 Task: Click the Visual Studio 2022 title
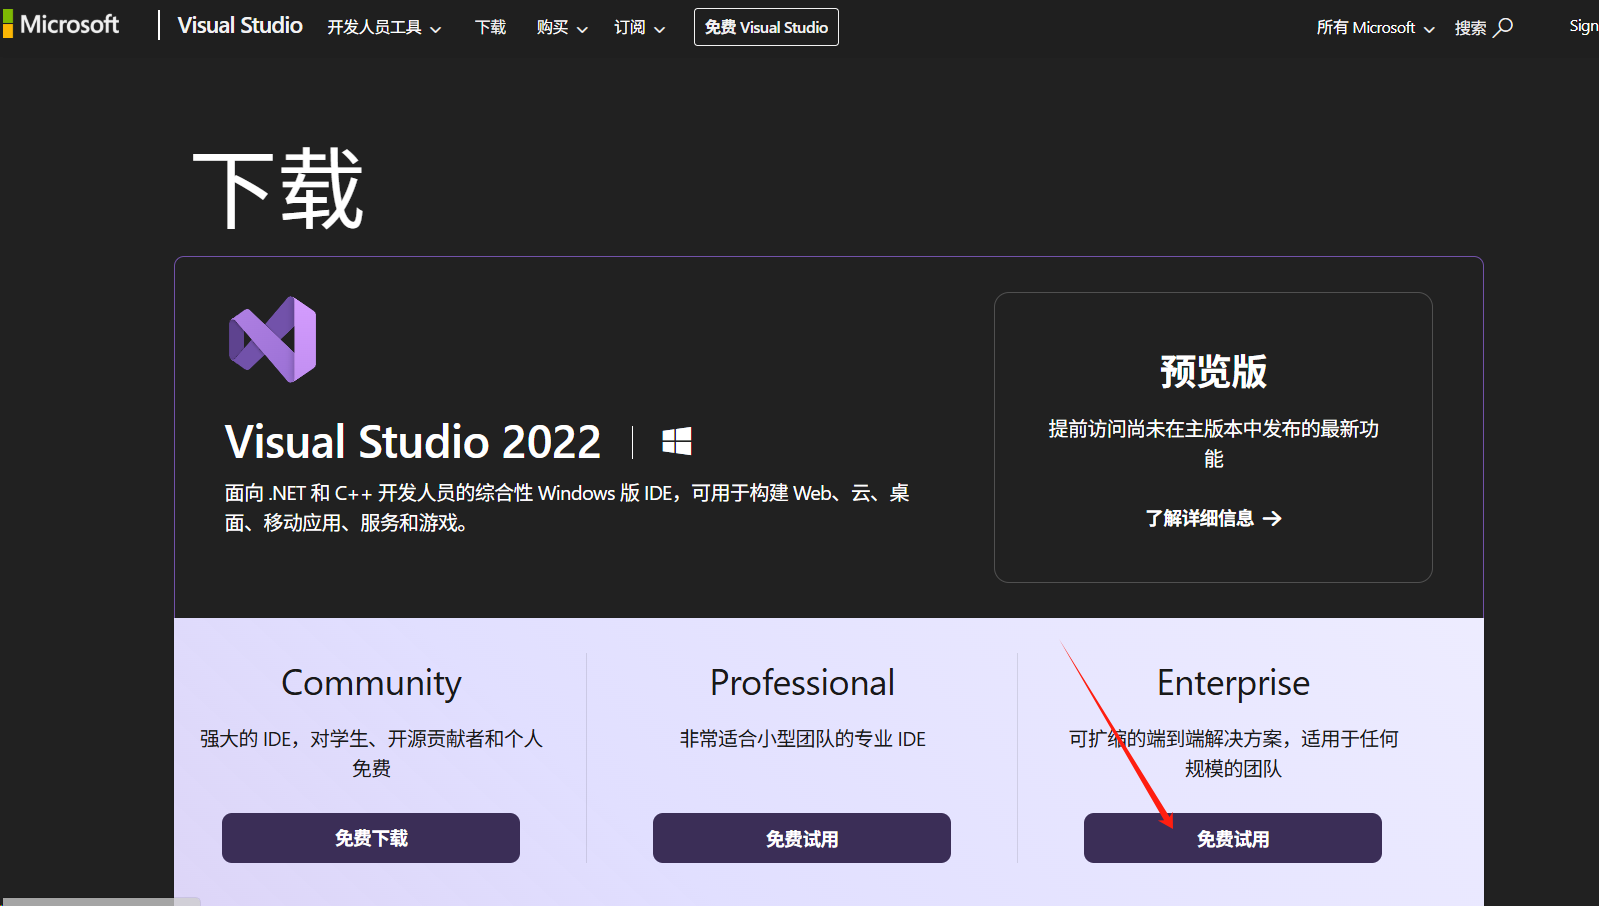click(413, 442)
